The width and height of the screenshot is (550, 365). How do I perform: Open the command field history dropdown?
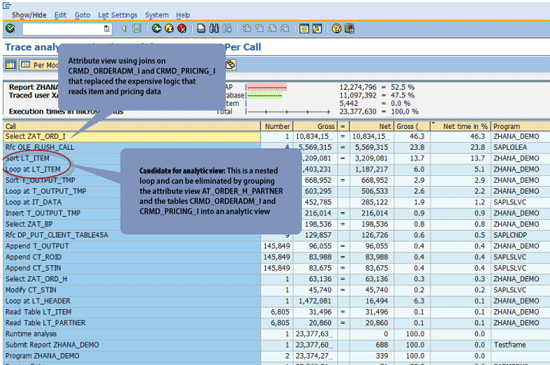(107, 29)
